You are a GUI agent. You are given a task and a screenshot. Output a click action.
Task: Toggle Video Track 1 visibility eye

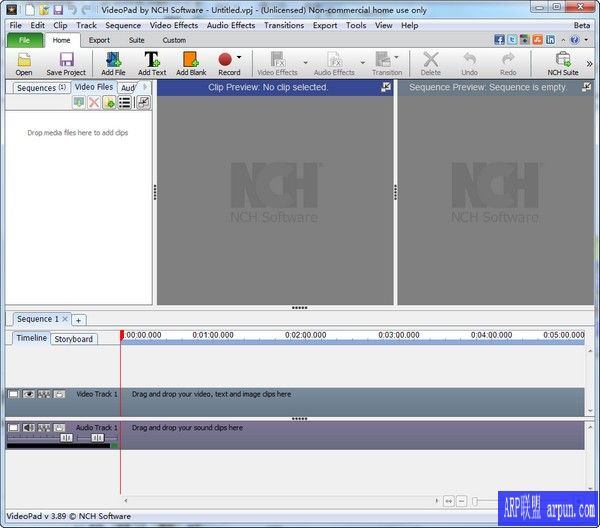point(29,394)
